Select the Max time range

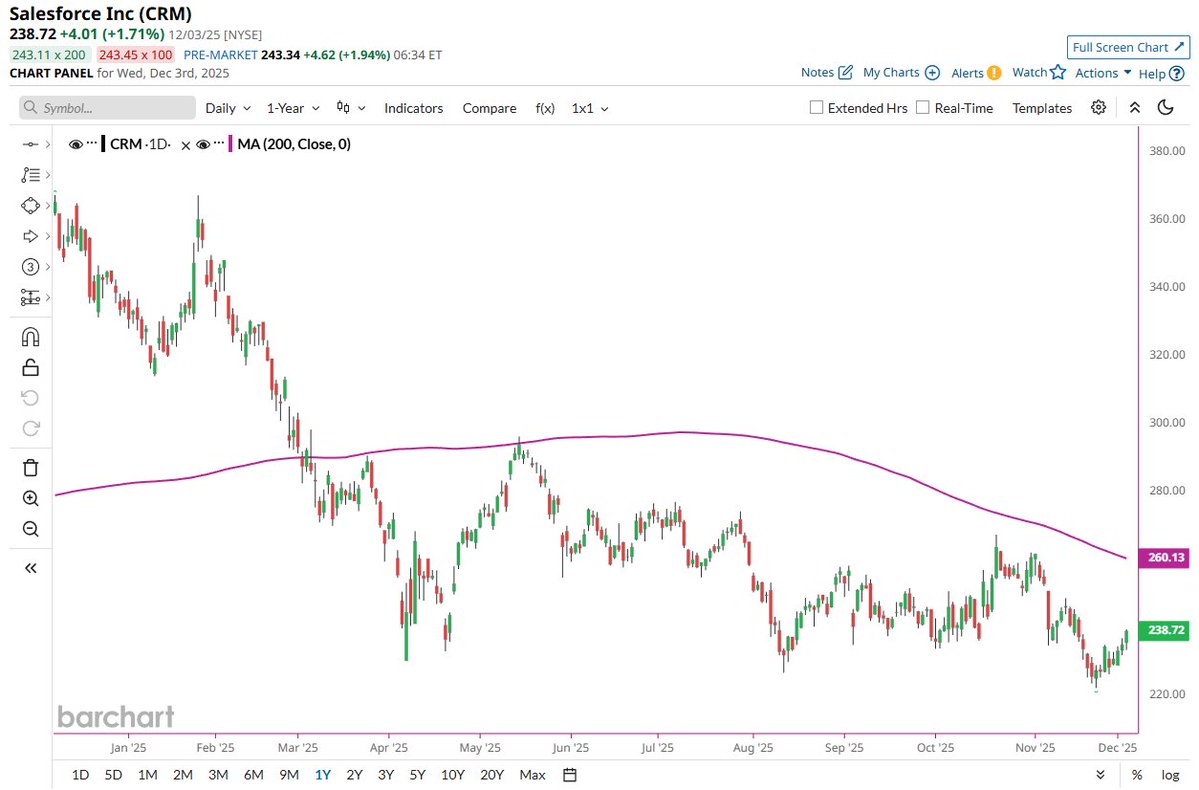(x=532, y=775)
